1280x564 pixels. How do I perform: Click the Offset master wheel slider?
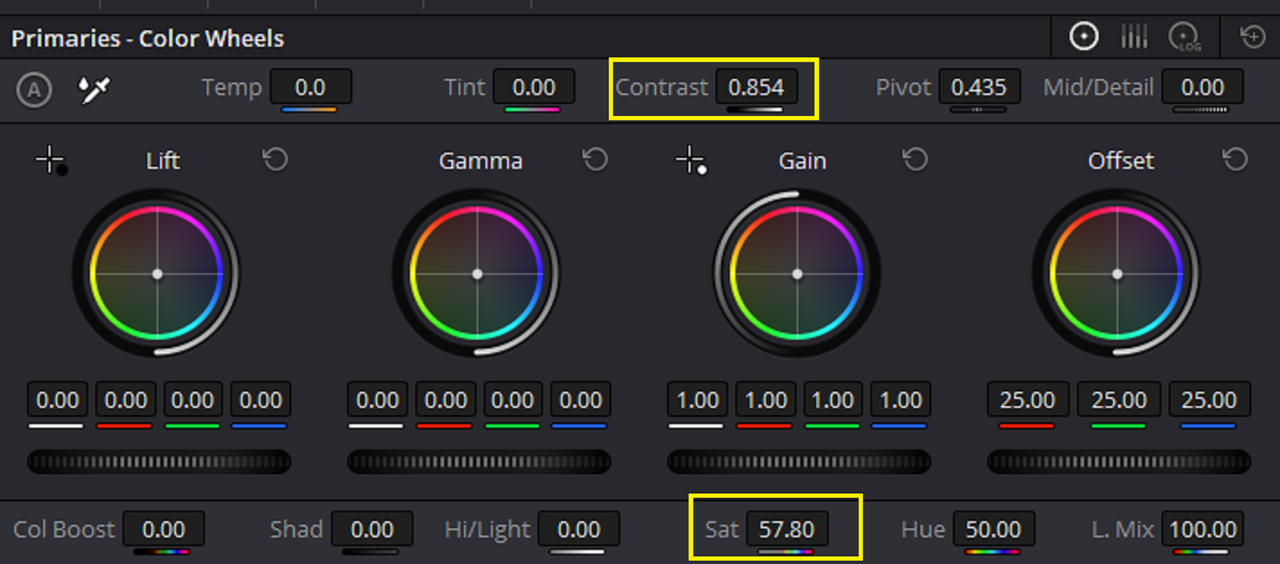[x=1119, y=461]
